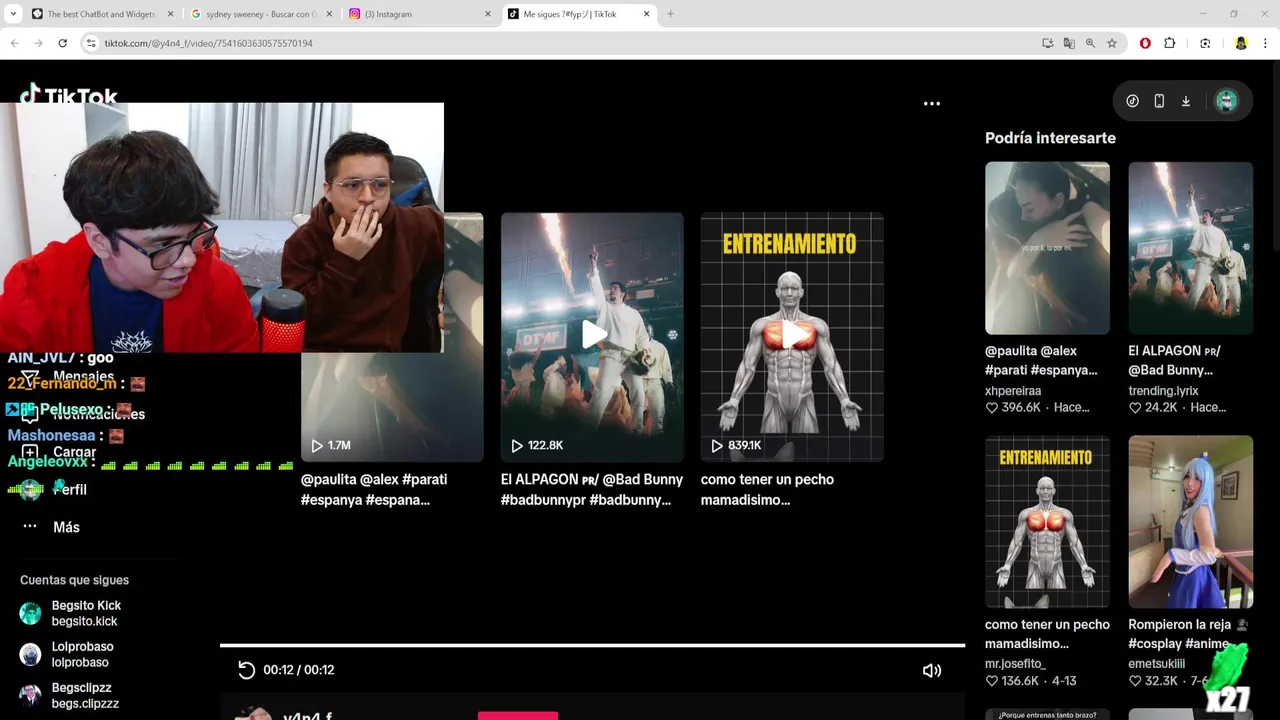Open the TikTok desktop app download icon
Screen dimensions: 1280x720
(x=1186, y=101)
